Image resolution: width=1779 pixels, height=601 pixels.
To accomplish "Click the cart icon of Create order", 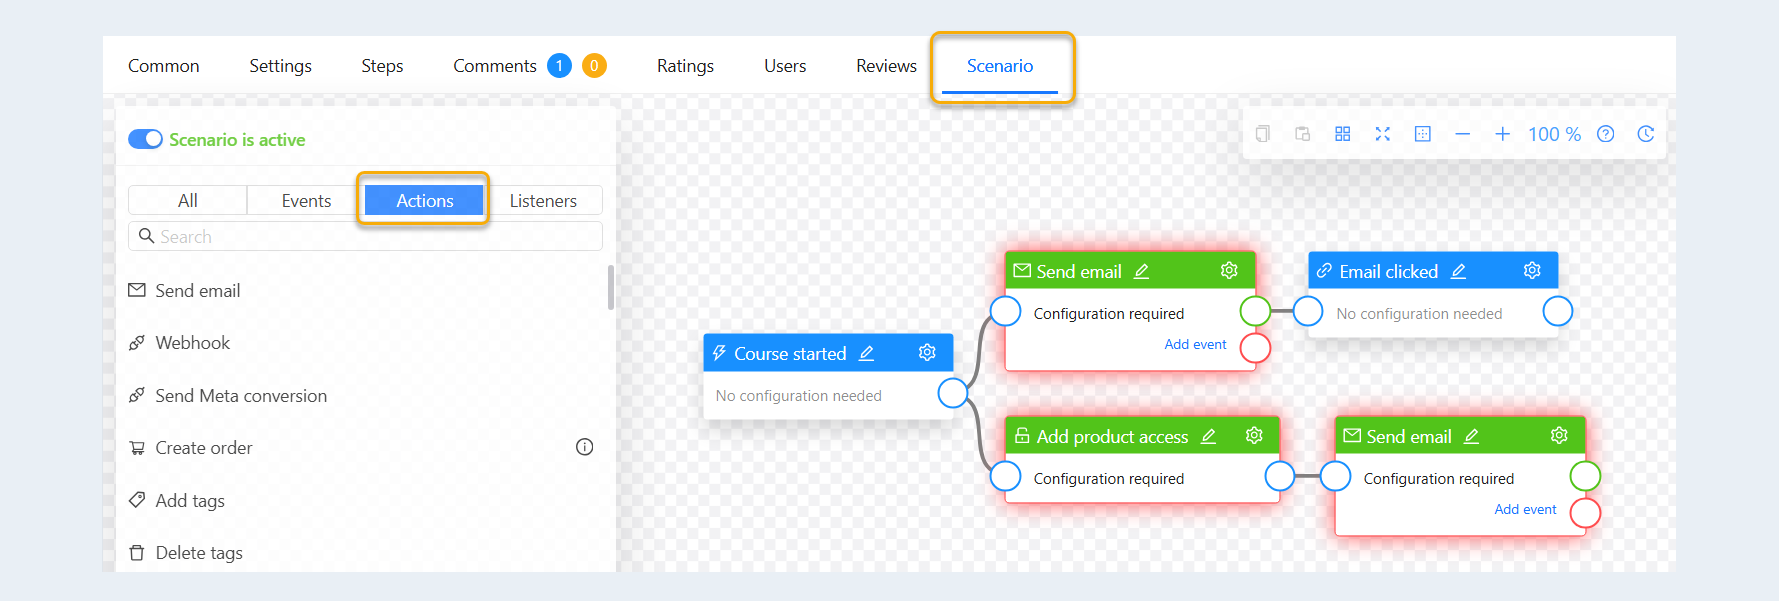I will [x=137, y=448].
